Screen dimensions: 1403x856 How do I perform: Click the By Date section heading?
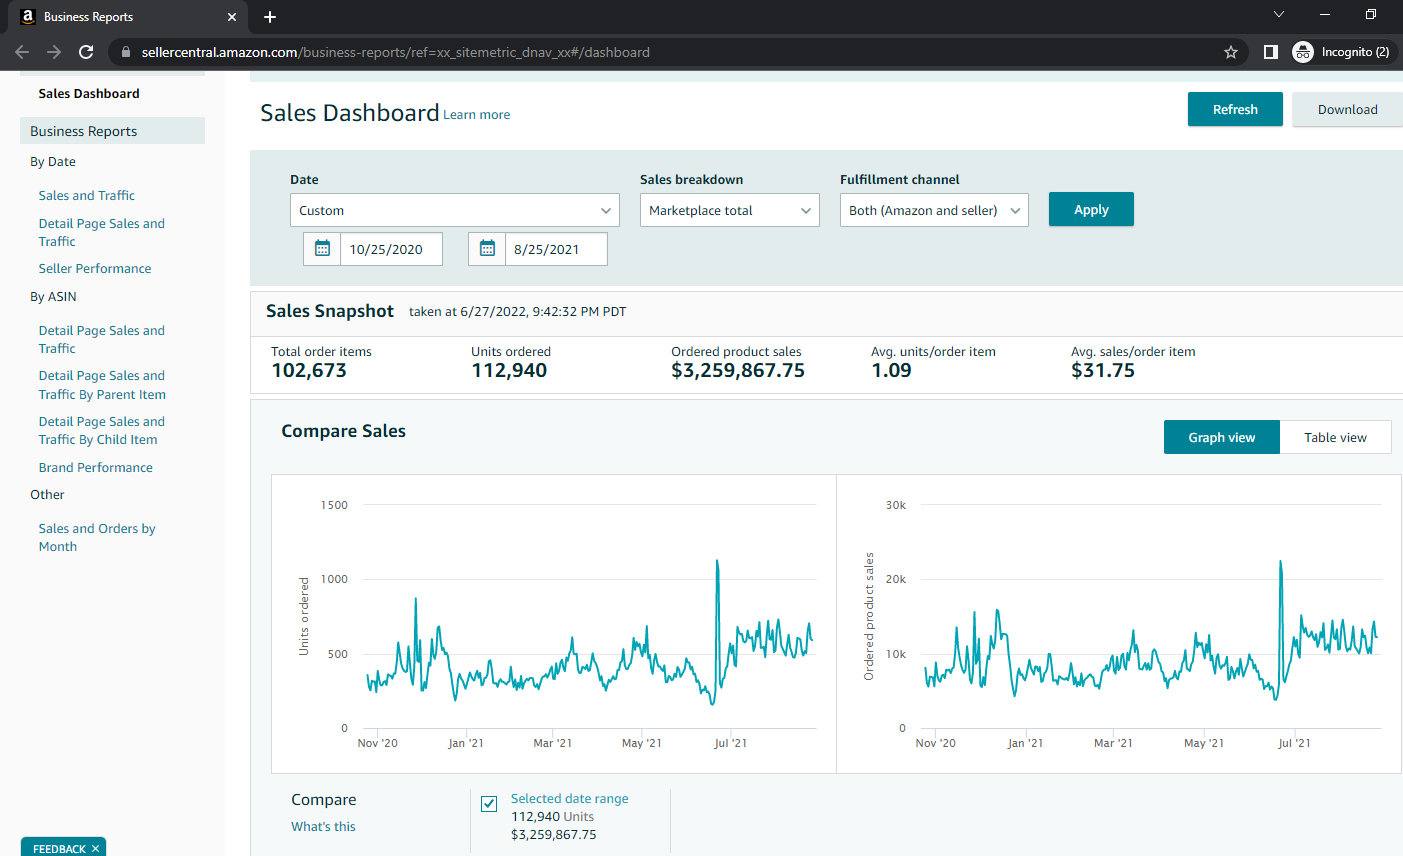53,162
